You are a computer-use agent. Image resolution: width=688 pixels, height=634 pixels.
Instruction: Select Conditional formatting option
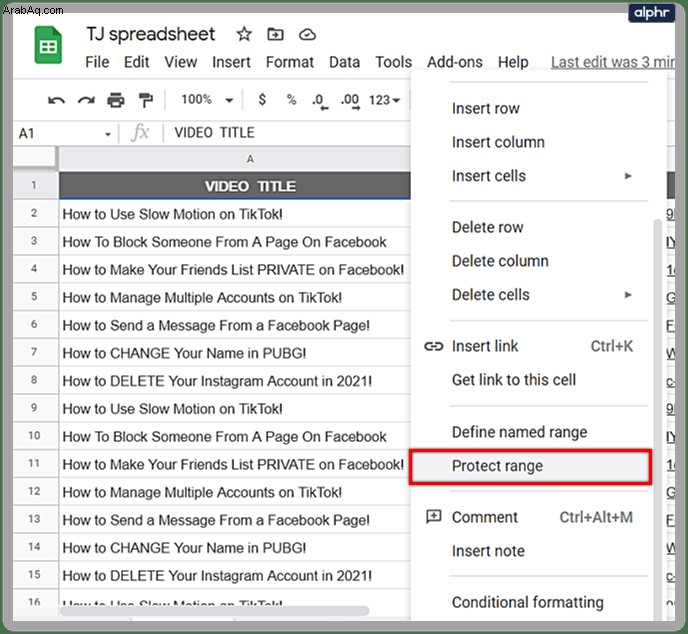(x=530, y=602)
